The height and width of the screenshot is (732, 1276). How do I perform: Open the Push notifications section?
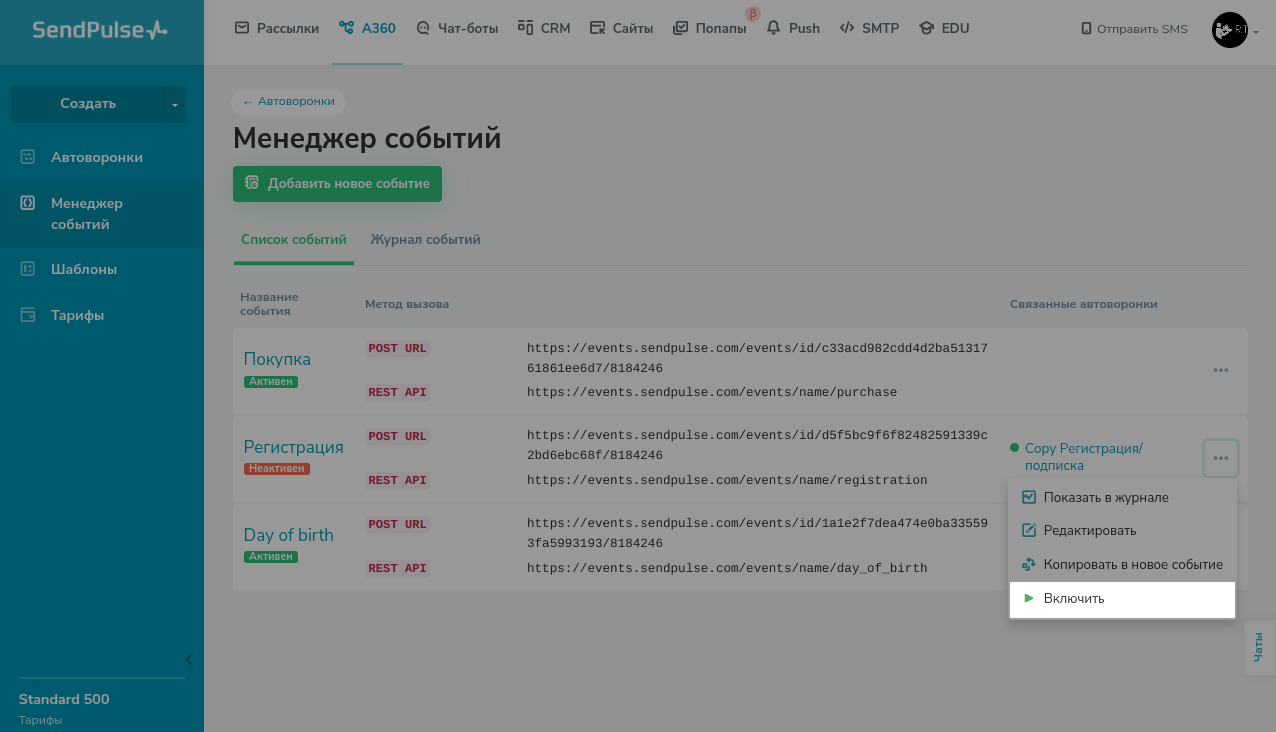(793, 28)
